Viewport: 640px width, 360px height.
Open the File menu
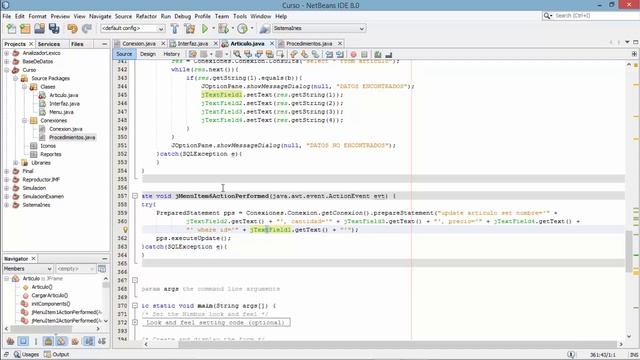7,16
